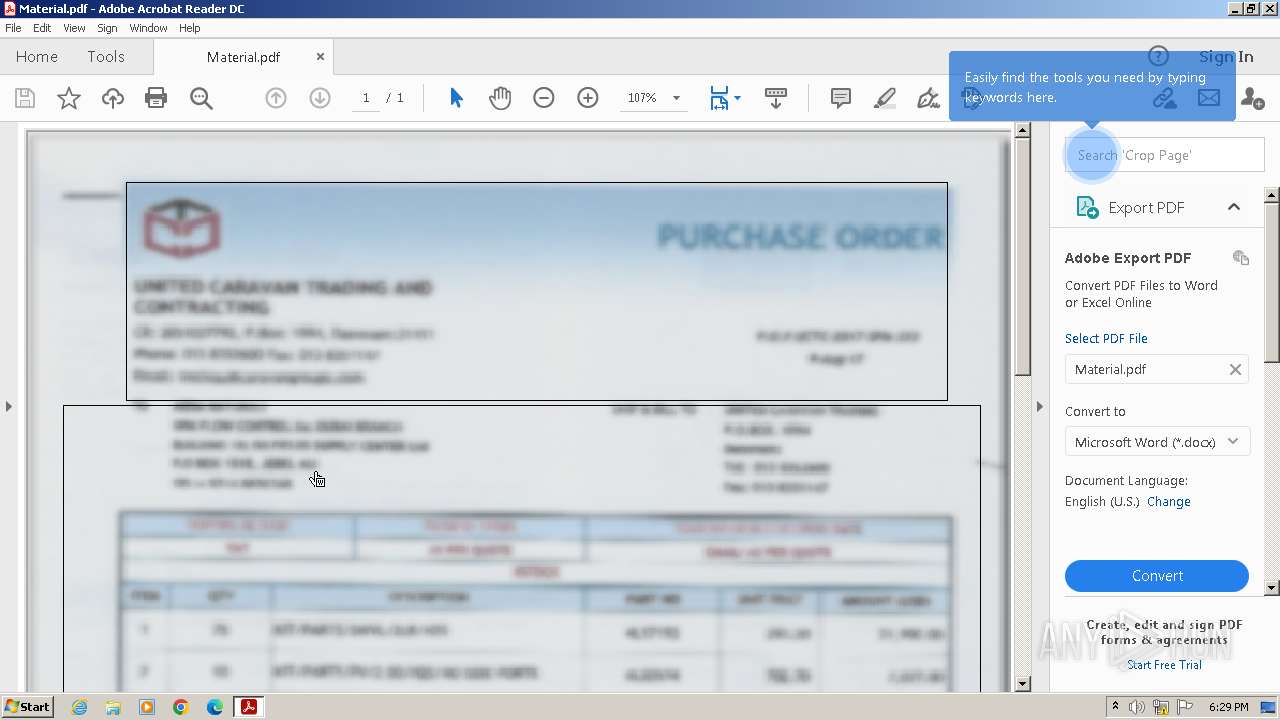
Task: Go to next page arrow
Action: click(x=320, y=98)
